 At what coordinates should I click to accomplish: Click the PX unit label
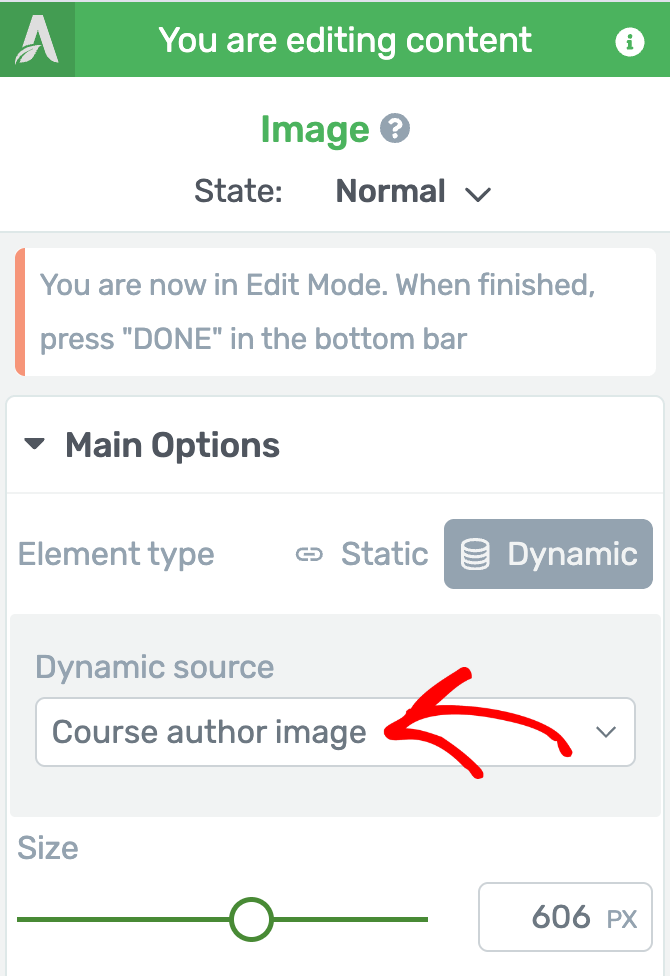[x=621, y=919]
